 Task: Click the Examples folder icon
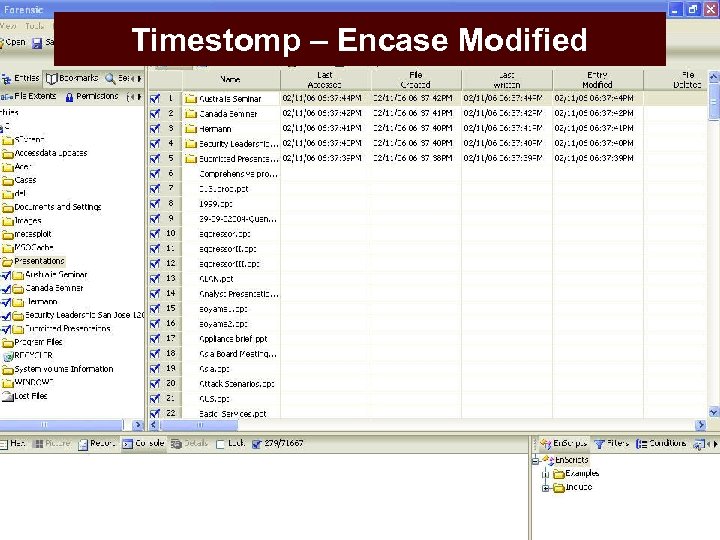[559, 474]
